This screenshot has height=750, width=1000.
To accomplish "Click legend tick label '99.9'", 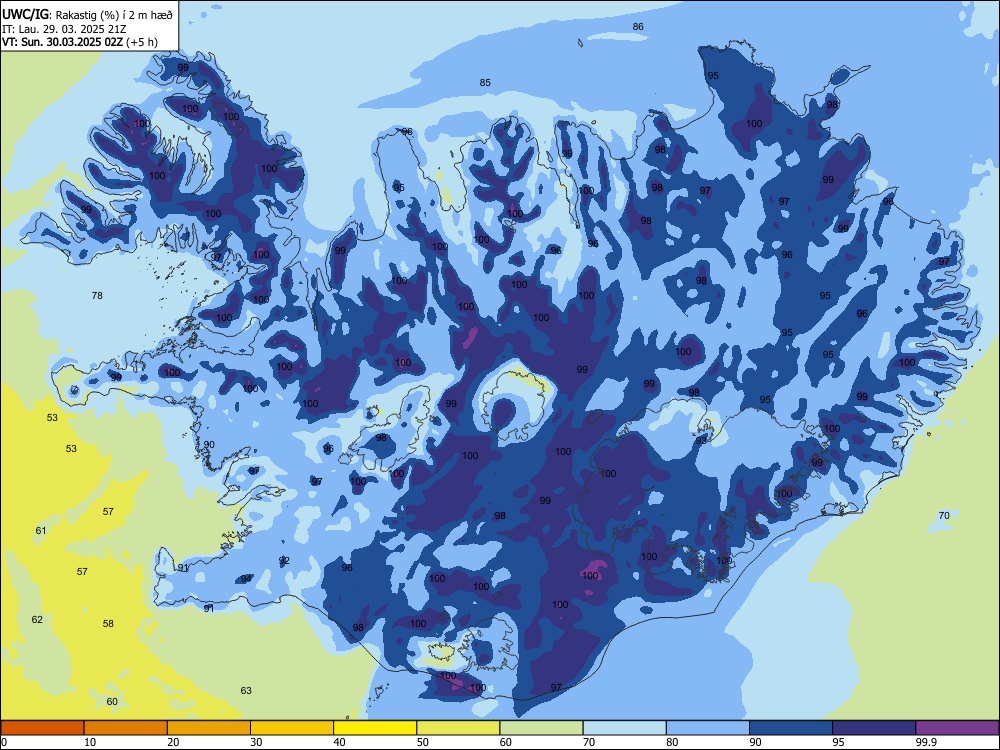I will pos(925,742).
